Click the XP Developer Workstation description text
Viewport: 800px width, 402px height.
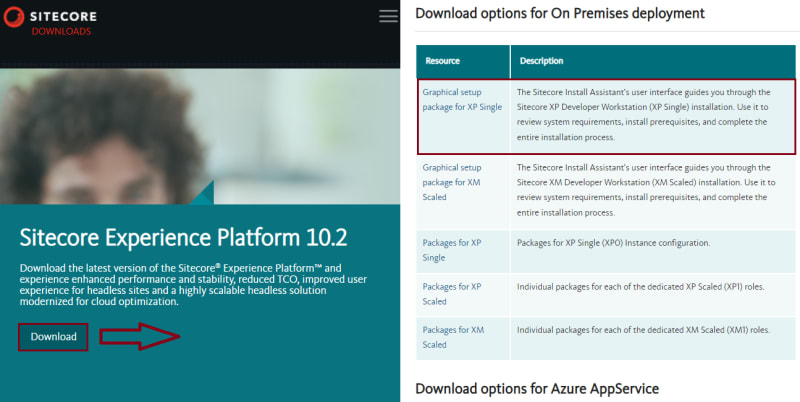(x=643, y=115)
